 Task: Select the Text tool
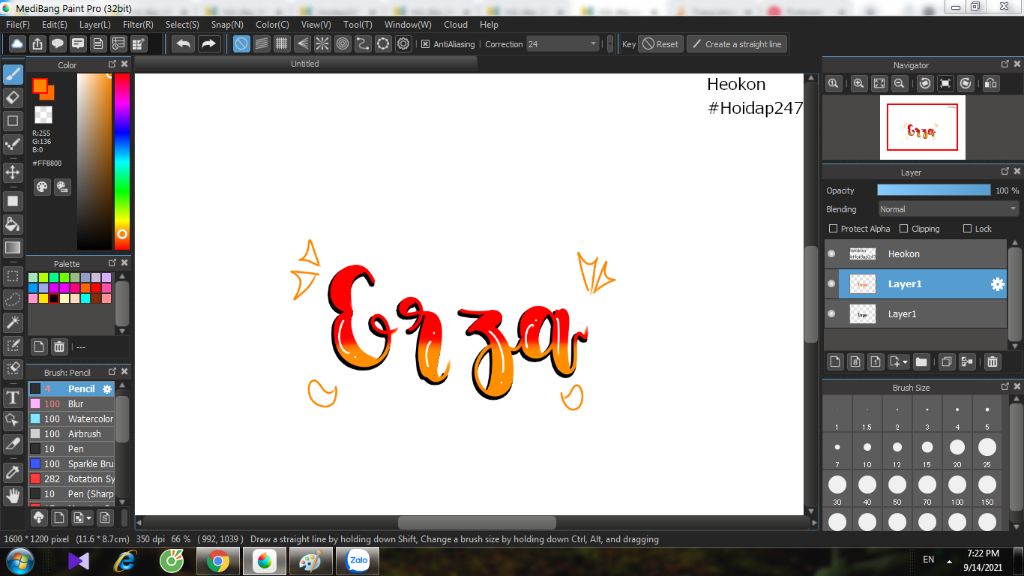(x=13, y=397)
